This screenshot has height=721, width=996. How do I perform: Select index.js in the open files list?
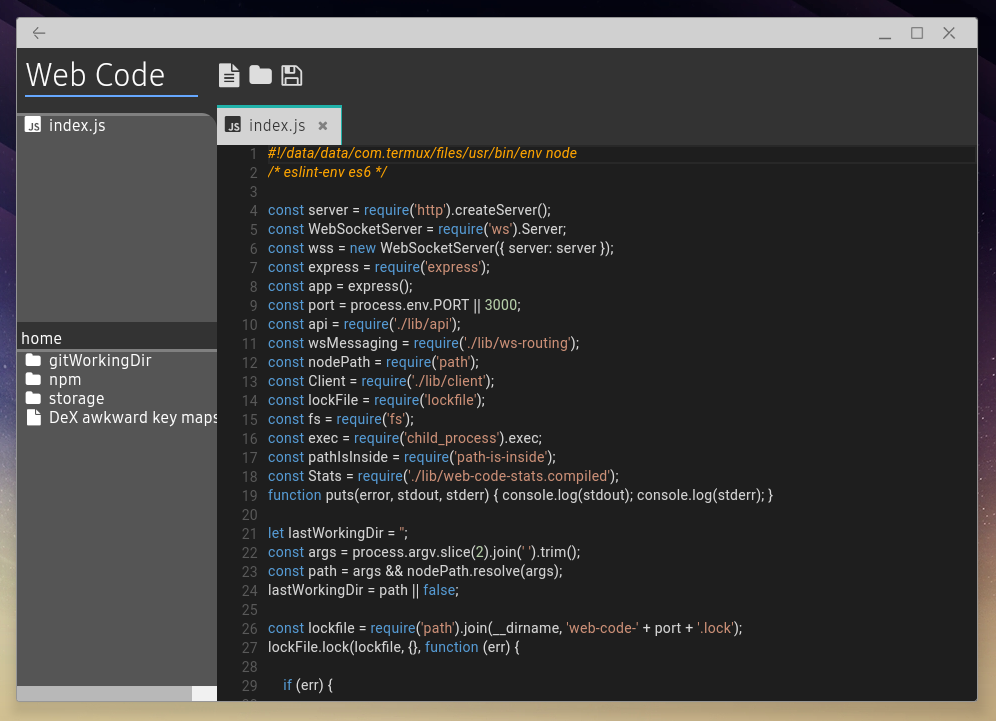[x=78, y=125]
